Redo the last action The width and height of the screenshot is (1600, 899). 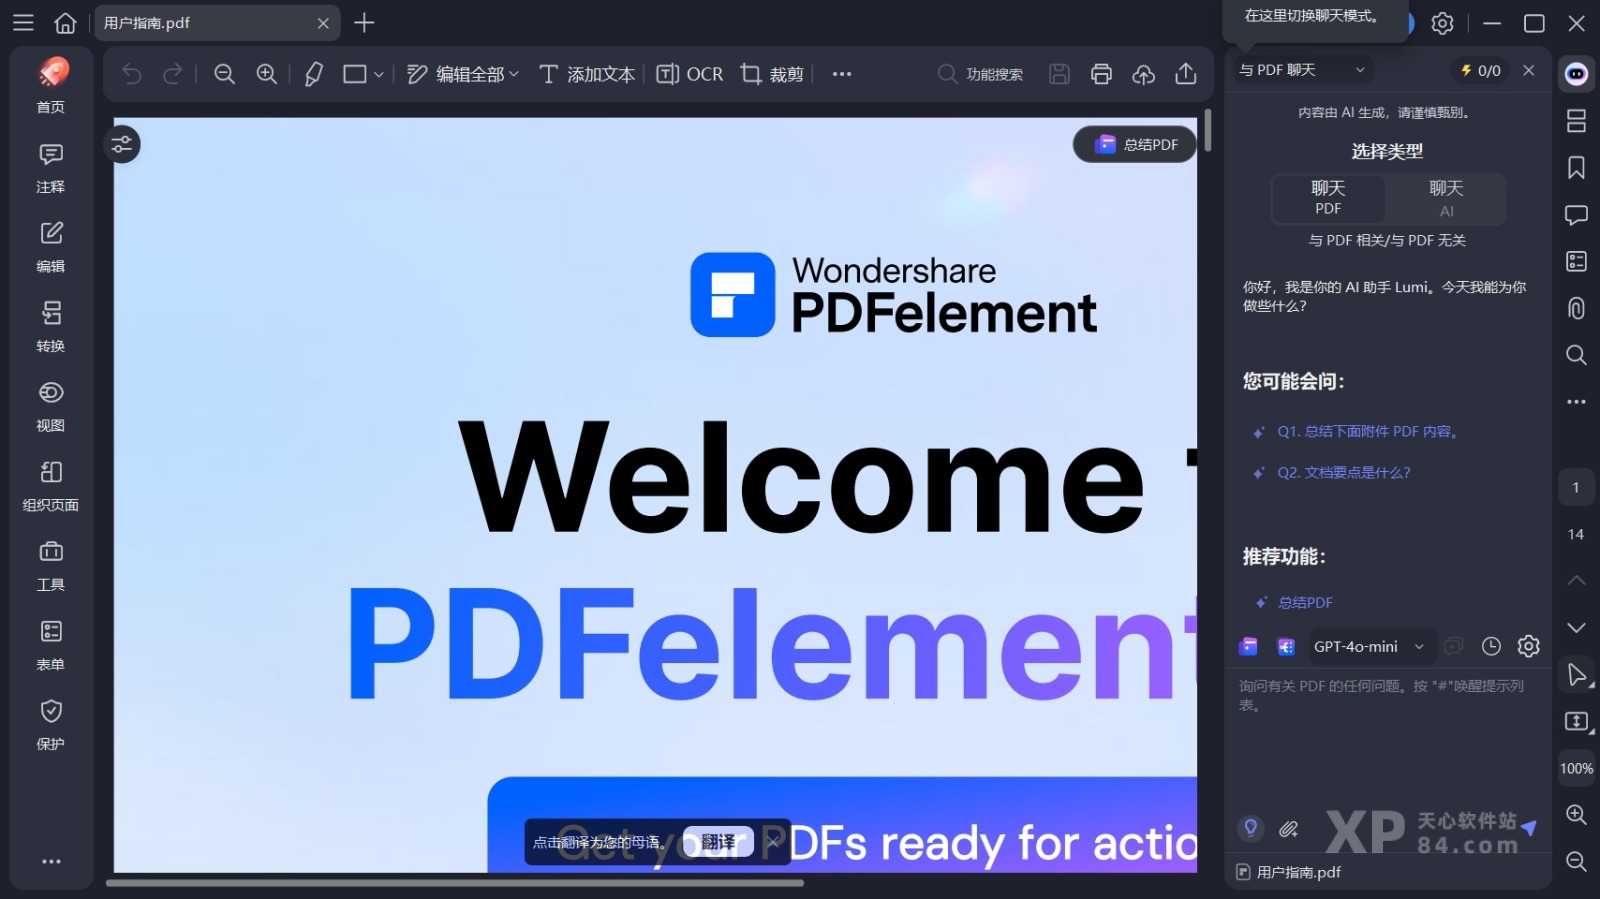pyautogui.click(x=173, y=74)
